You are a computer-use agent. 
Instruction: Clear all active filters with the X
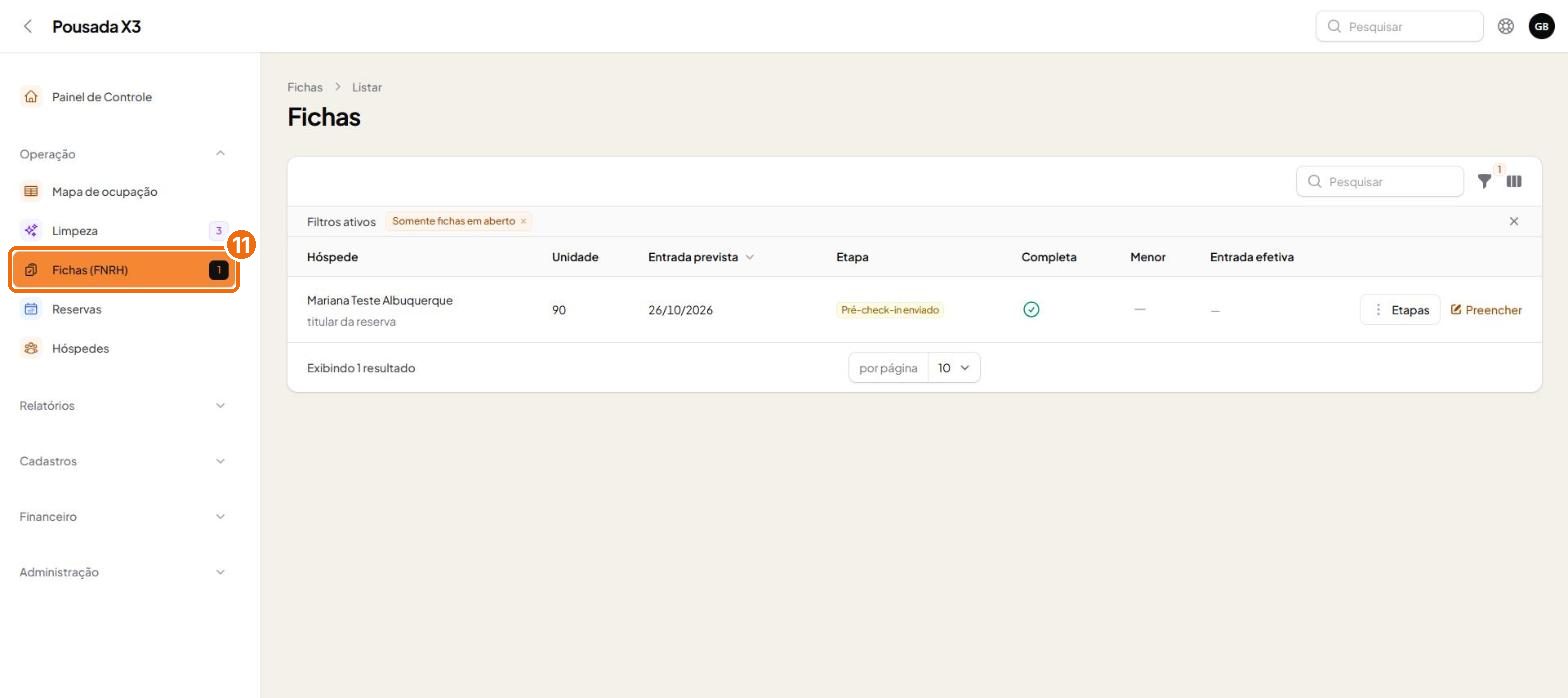1513,222
